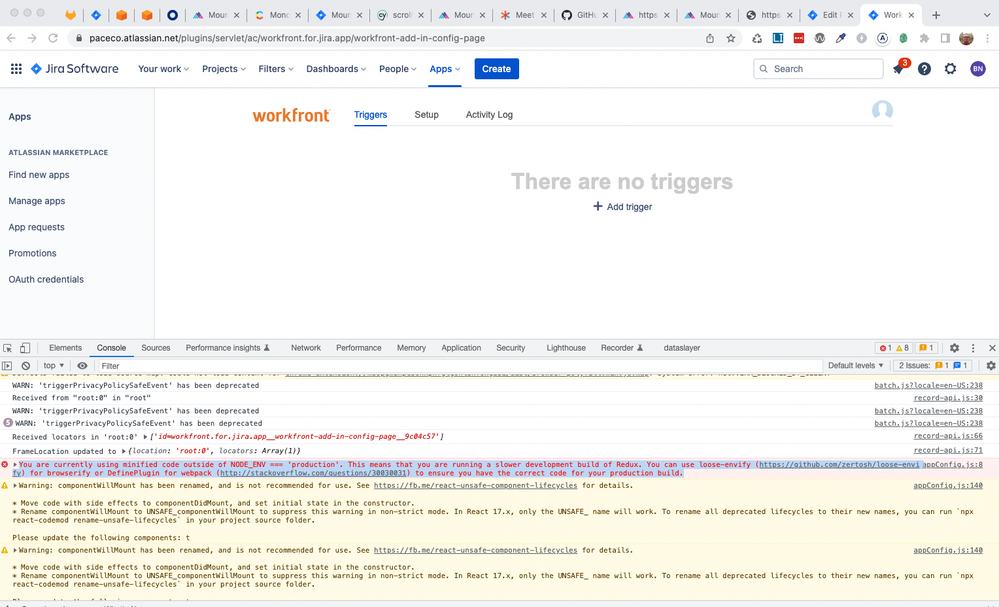Viewport: 999px width, 607px height.
Task: Open the browser tab list chevron
Action: coord(987,15)
